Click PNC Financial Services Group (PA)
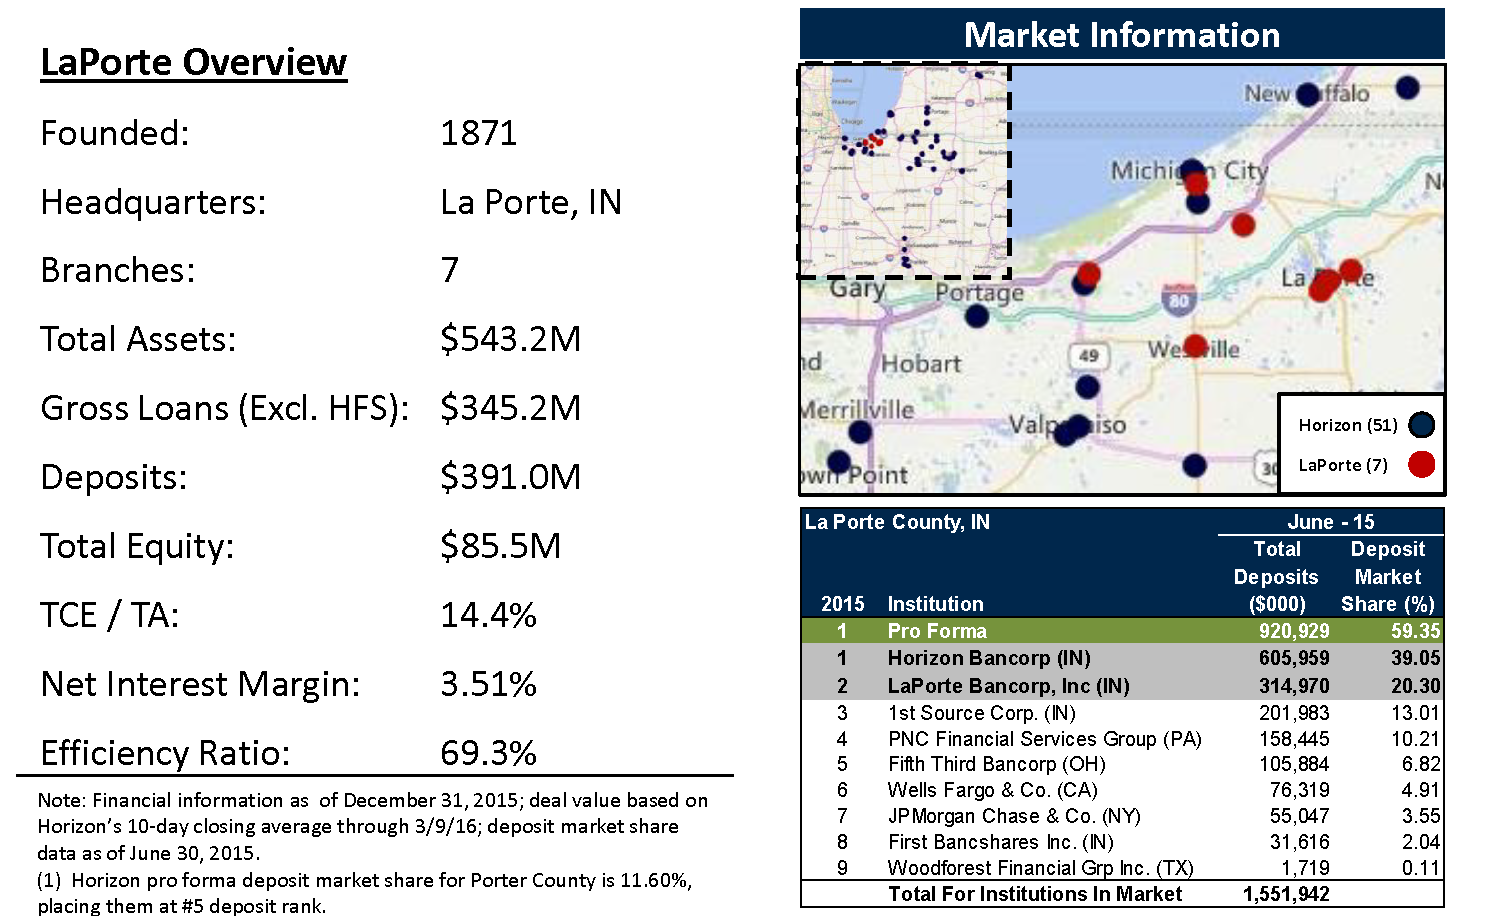Viewport: 1500px width, 920px height. (x=1045, y=739)
